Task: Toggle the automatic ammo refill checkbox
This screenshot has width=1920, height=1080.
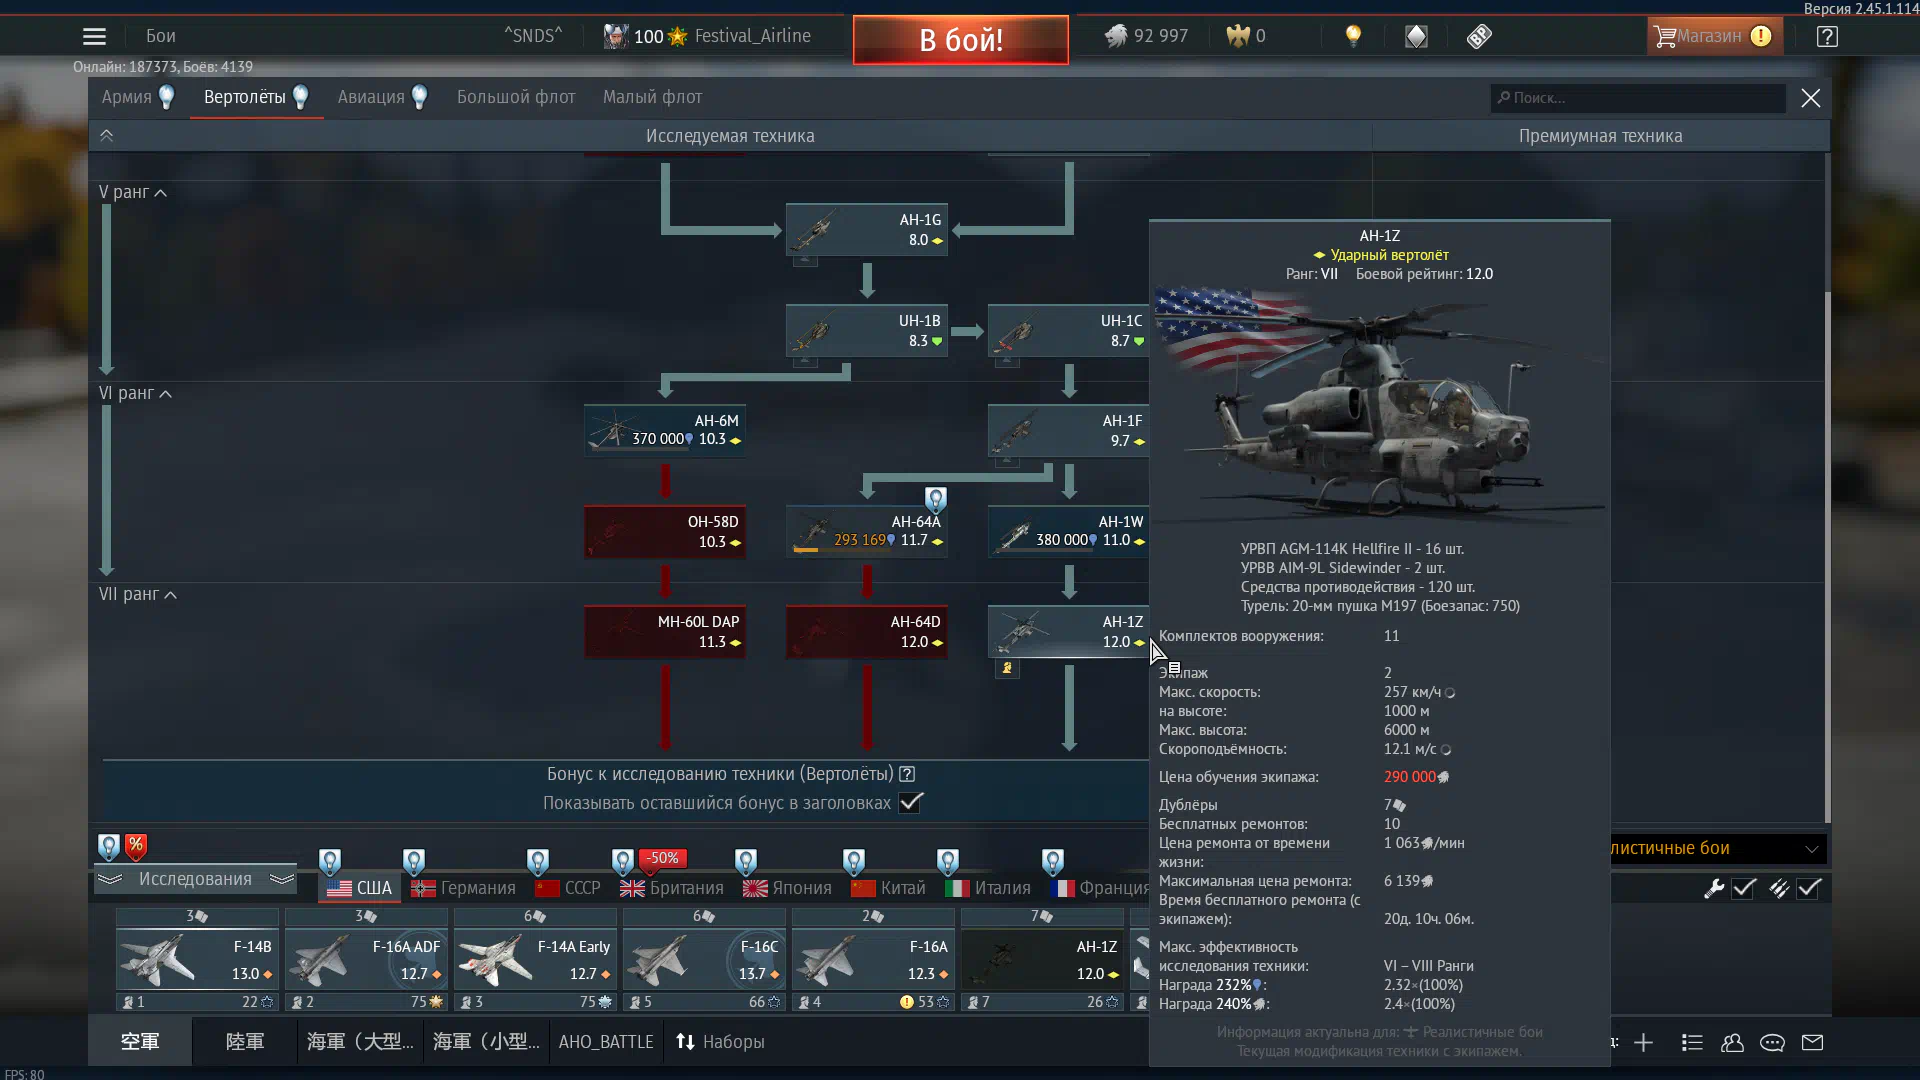Action: point(1809,888)
